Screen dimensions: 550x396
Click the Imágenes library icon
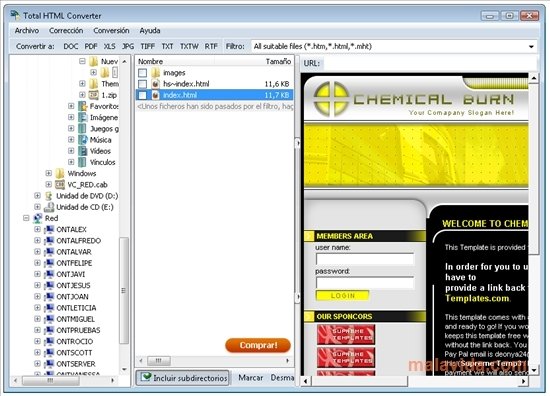(83, 117)
